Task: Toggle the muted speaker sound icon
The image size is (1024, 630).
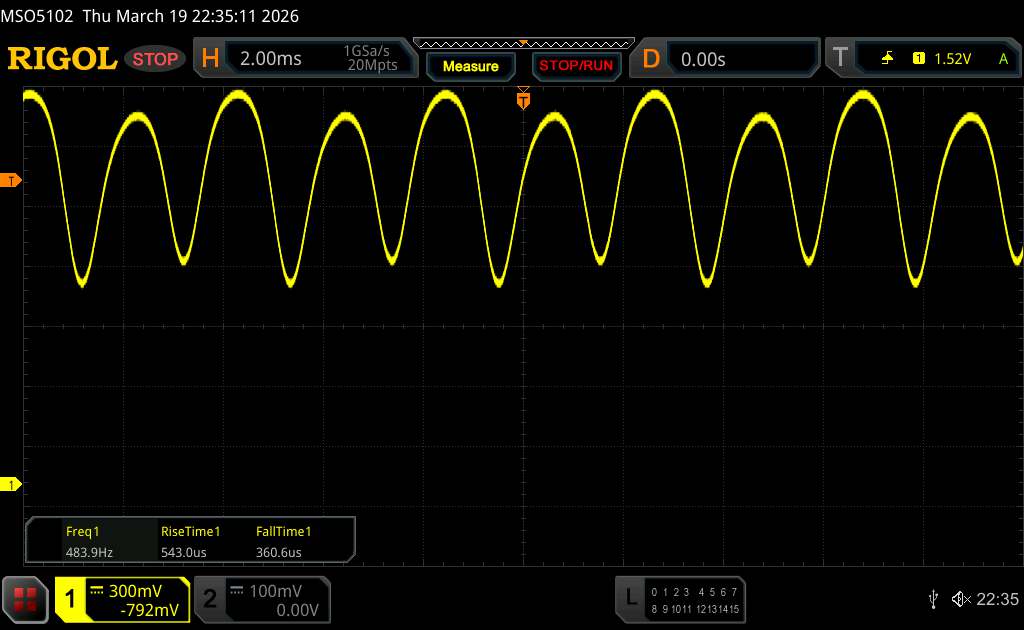Action: (960, 599)
